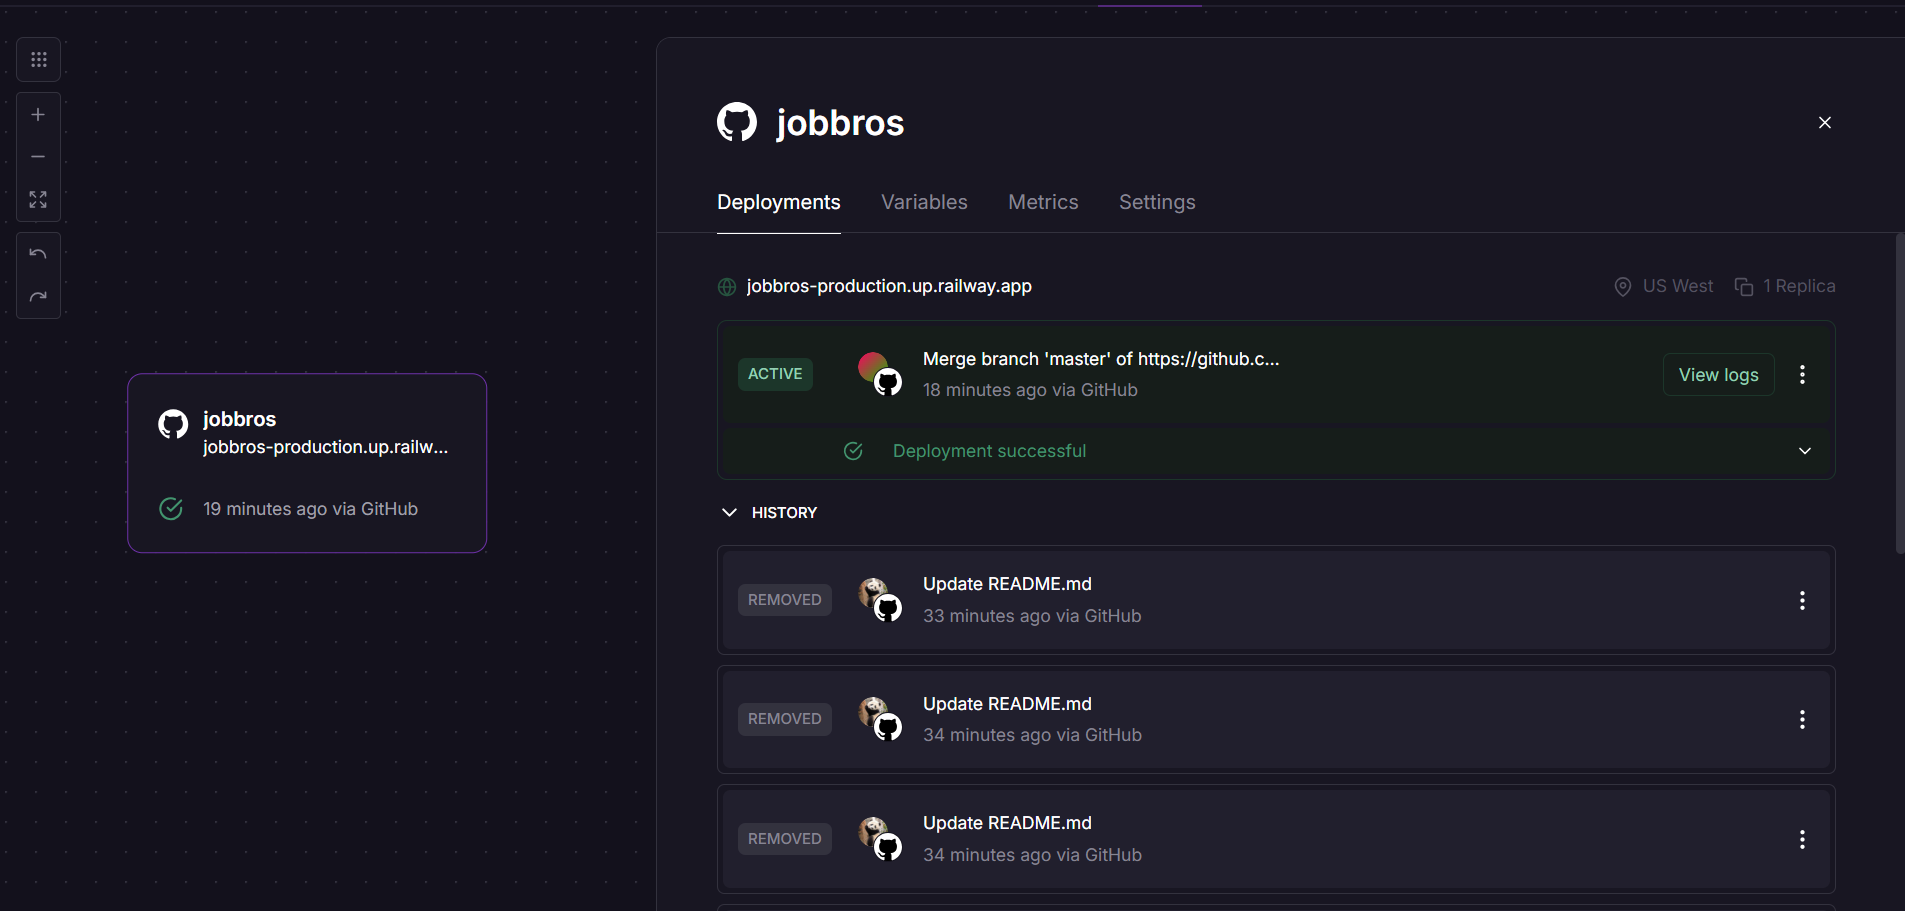The width and height of the screenshot is (1905, 911).
Task: Click the ACTIVE status badge
Action: tap(775, 374)
